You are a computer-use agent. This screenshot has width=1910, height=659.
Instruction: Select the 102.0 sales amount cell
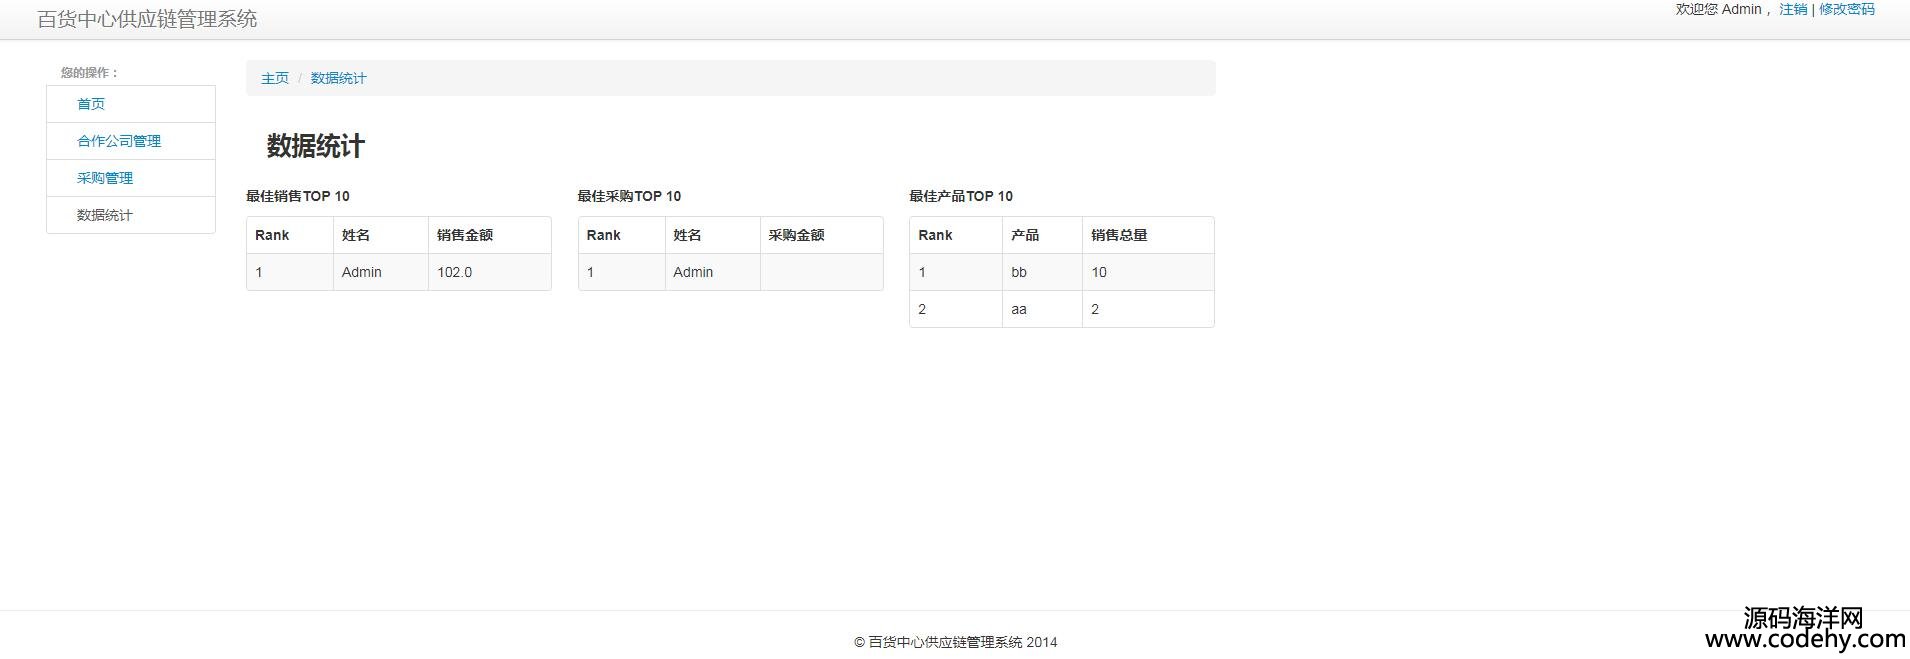tap(455, 272)
